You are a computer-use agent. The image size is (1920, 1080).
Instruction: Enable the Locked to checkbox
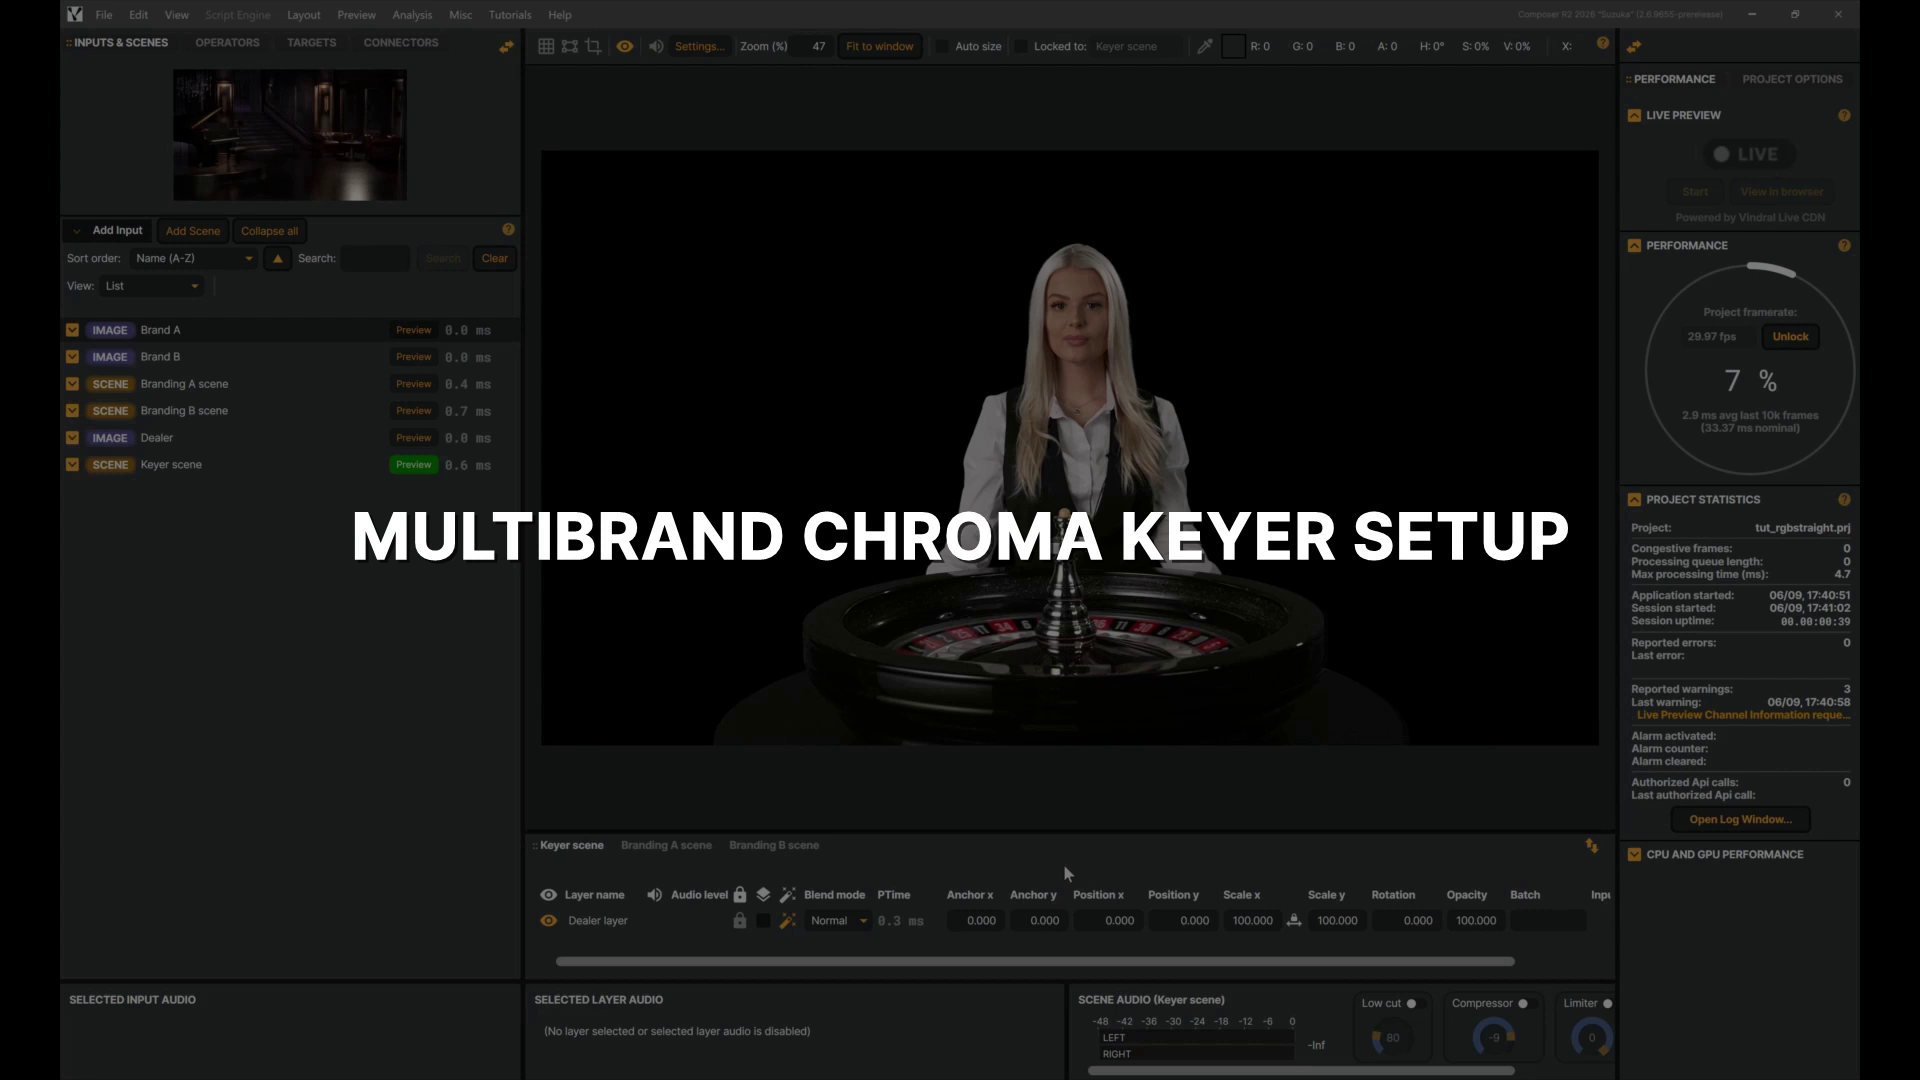[1021, 46]
